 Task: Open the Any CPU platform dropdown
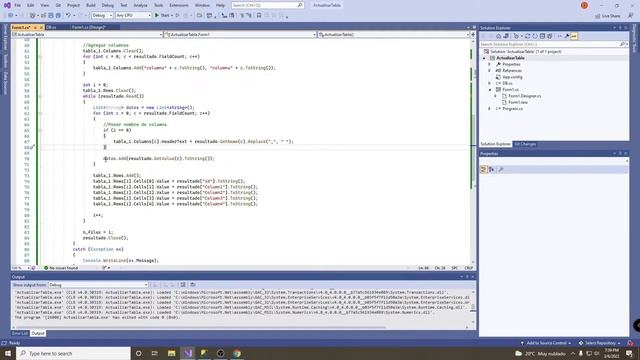133,16
